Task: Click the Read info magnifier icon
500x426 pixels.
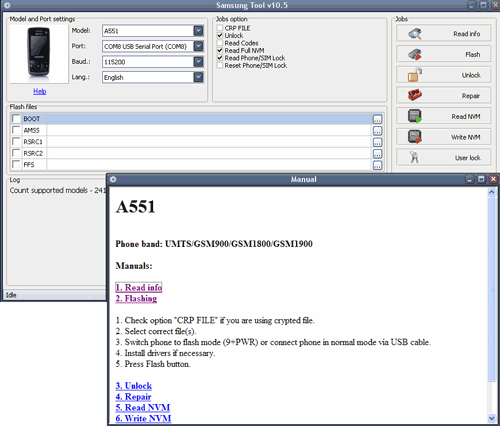Action: pos(415,34)
